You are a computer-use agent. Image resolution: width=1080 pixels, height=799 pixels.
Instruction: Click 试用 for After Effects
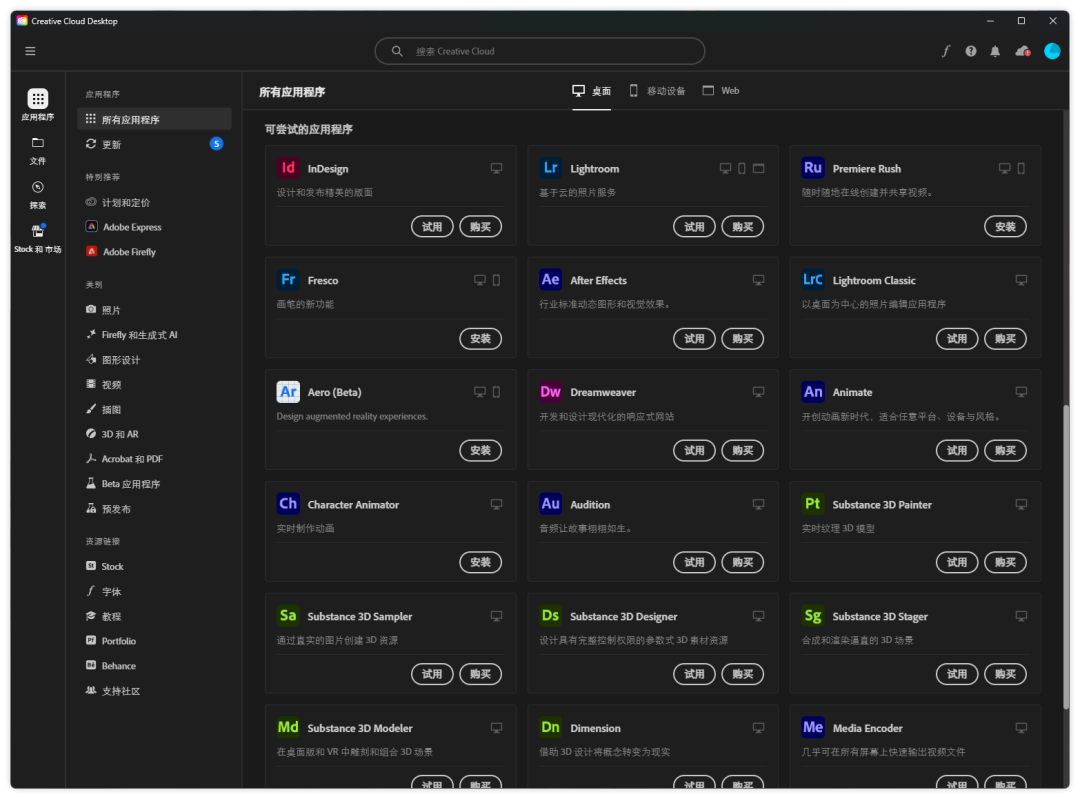694,338
